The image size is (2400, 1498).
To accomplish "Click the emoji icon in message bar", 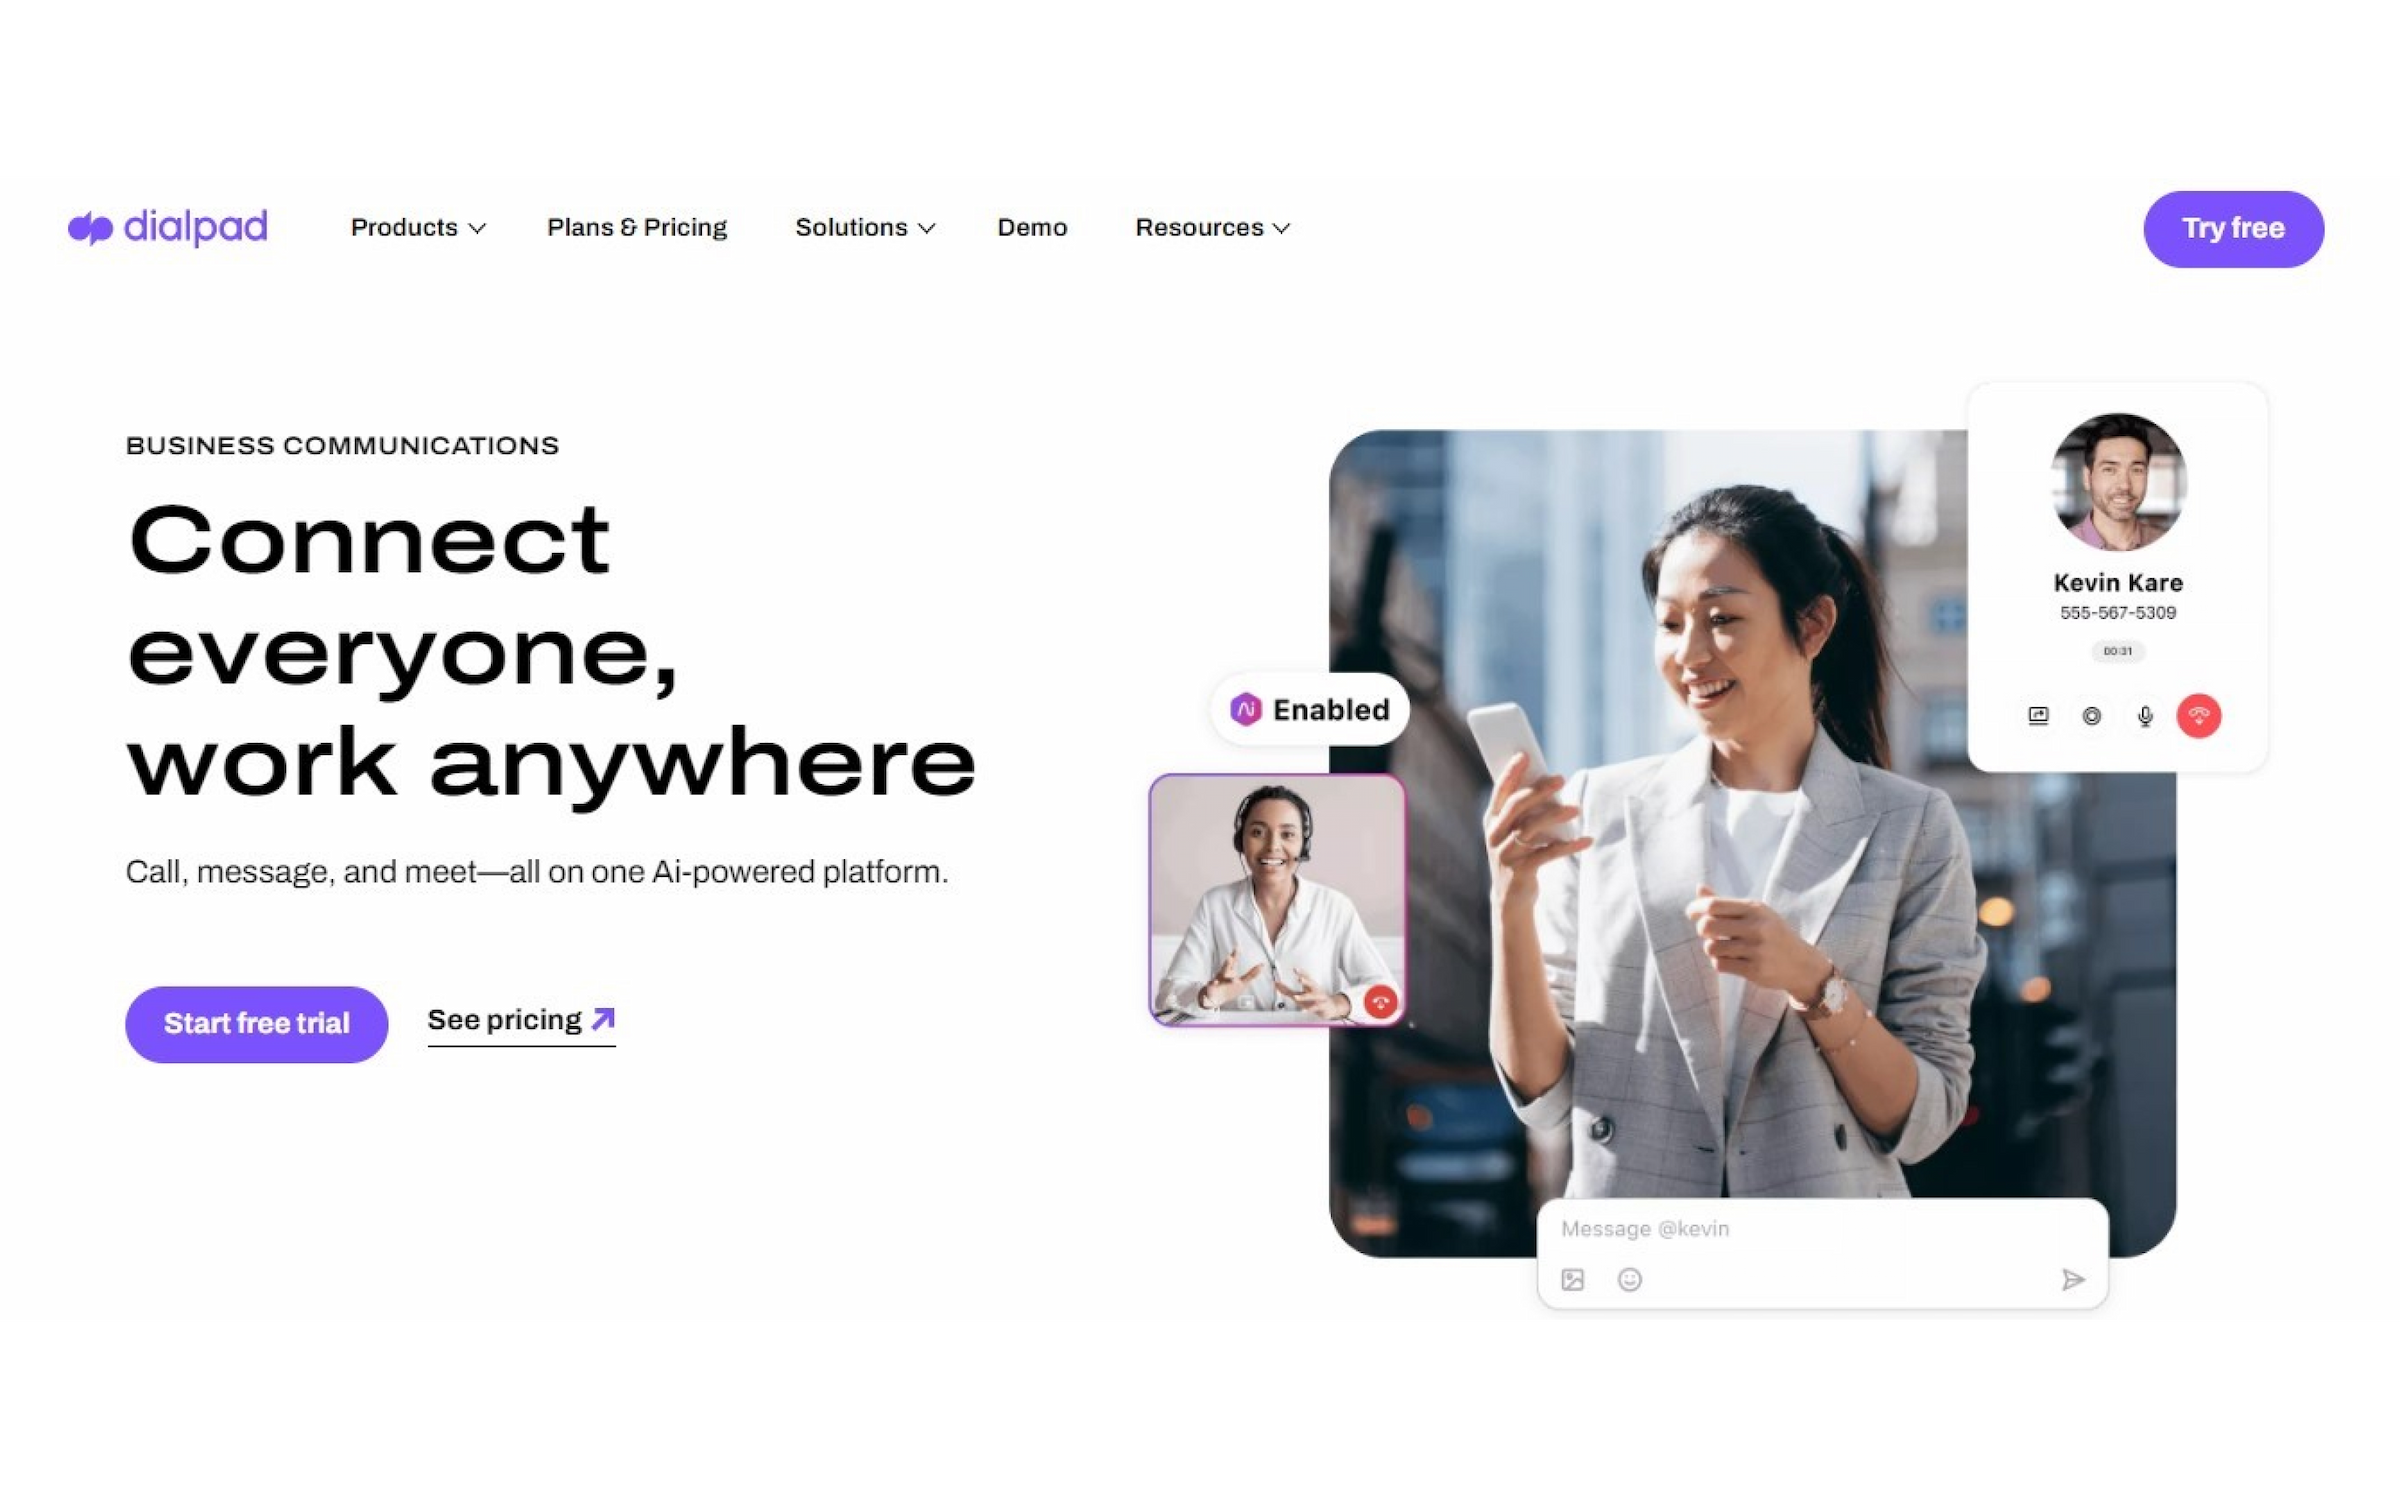I will (x=1629, y=1281).
